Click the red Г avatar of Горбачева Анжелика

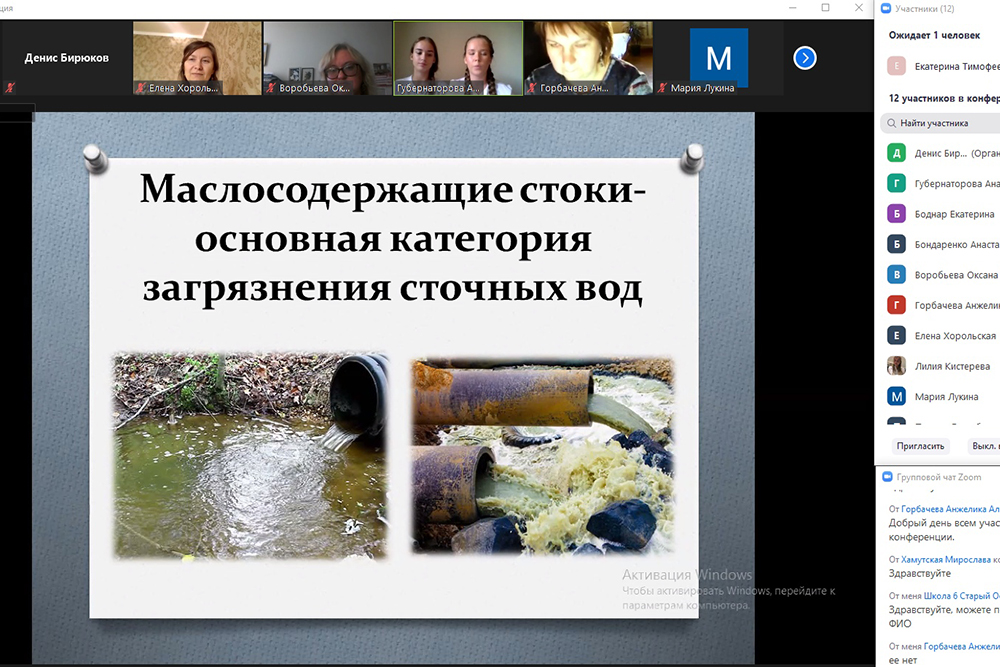pos(897,305)
